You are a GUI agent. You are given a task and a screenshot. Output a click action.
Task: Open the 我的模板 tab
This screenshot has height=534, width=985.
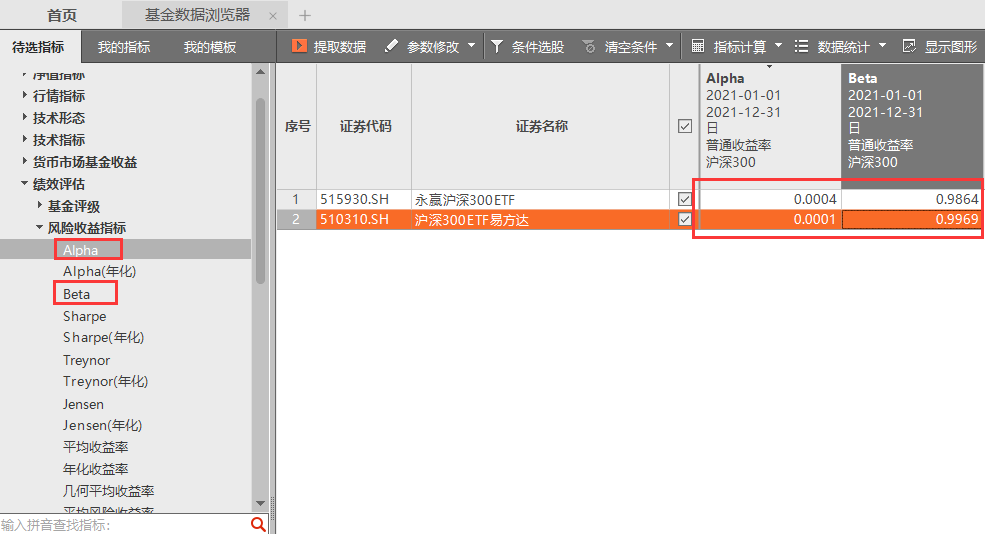[210, 46]
